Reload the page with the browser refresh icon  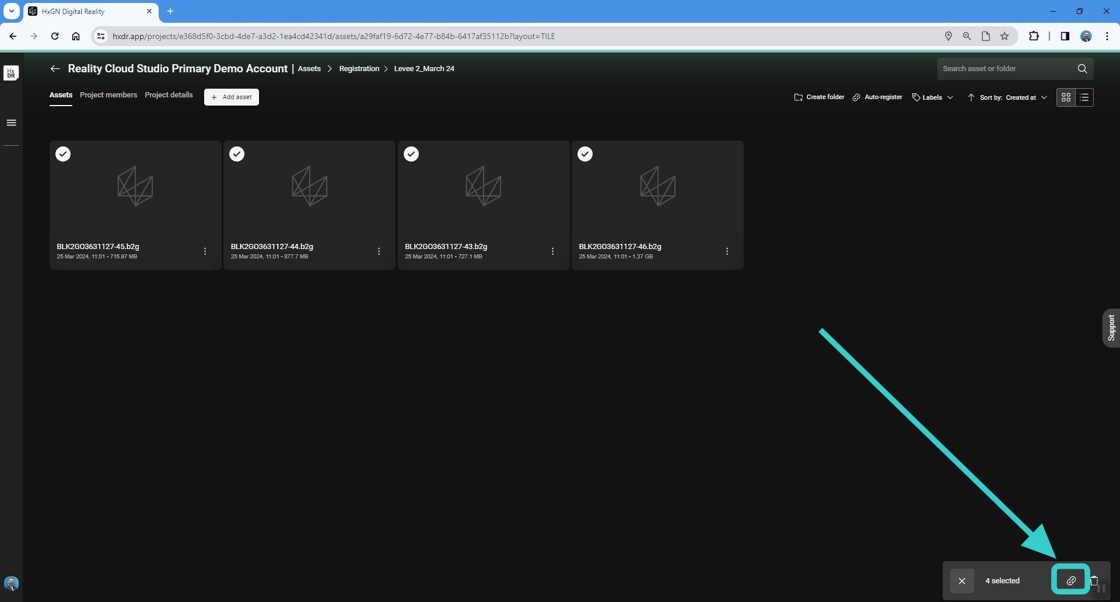(x=54, y=36)
